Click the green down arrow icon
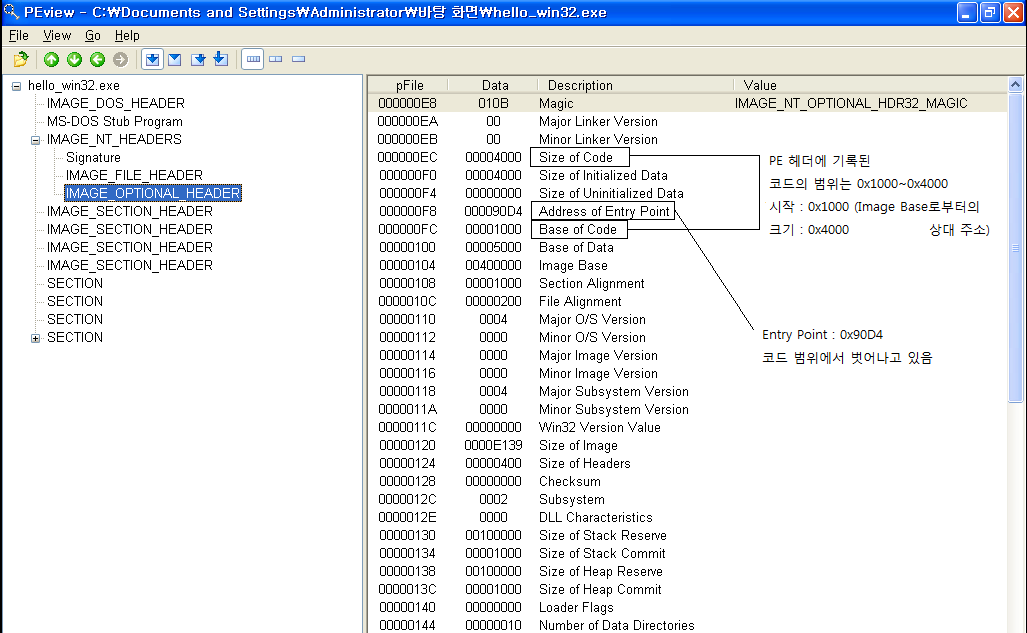Image resolution: width=1027 pixels, height=633 pixels. pyautogui.click(x=74, y=60)
